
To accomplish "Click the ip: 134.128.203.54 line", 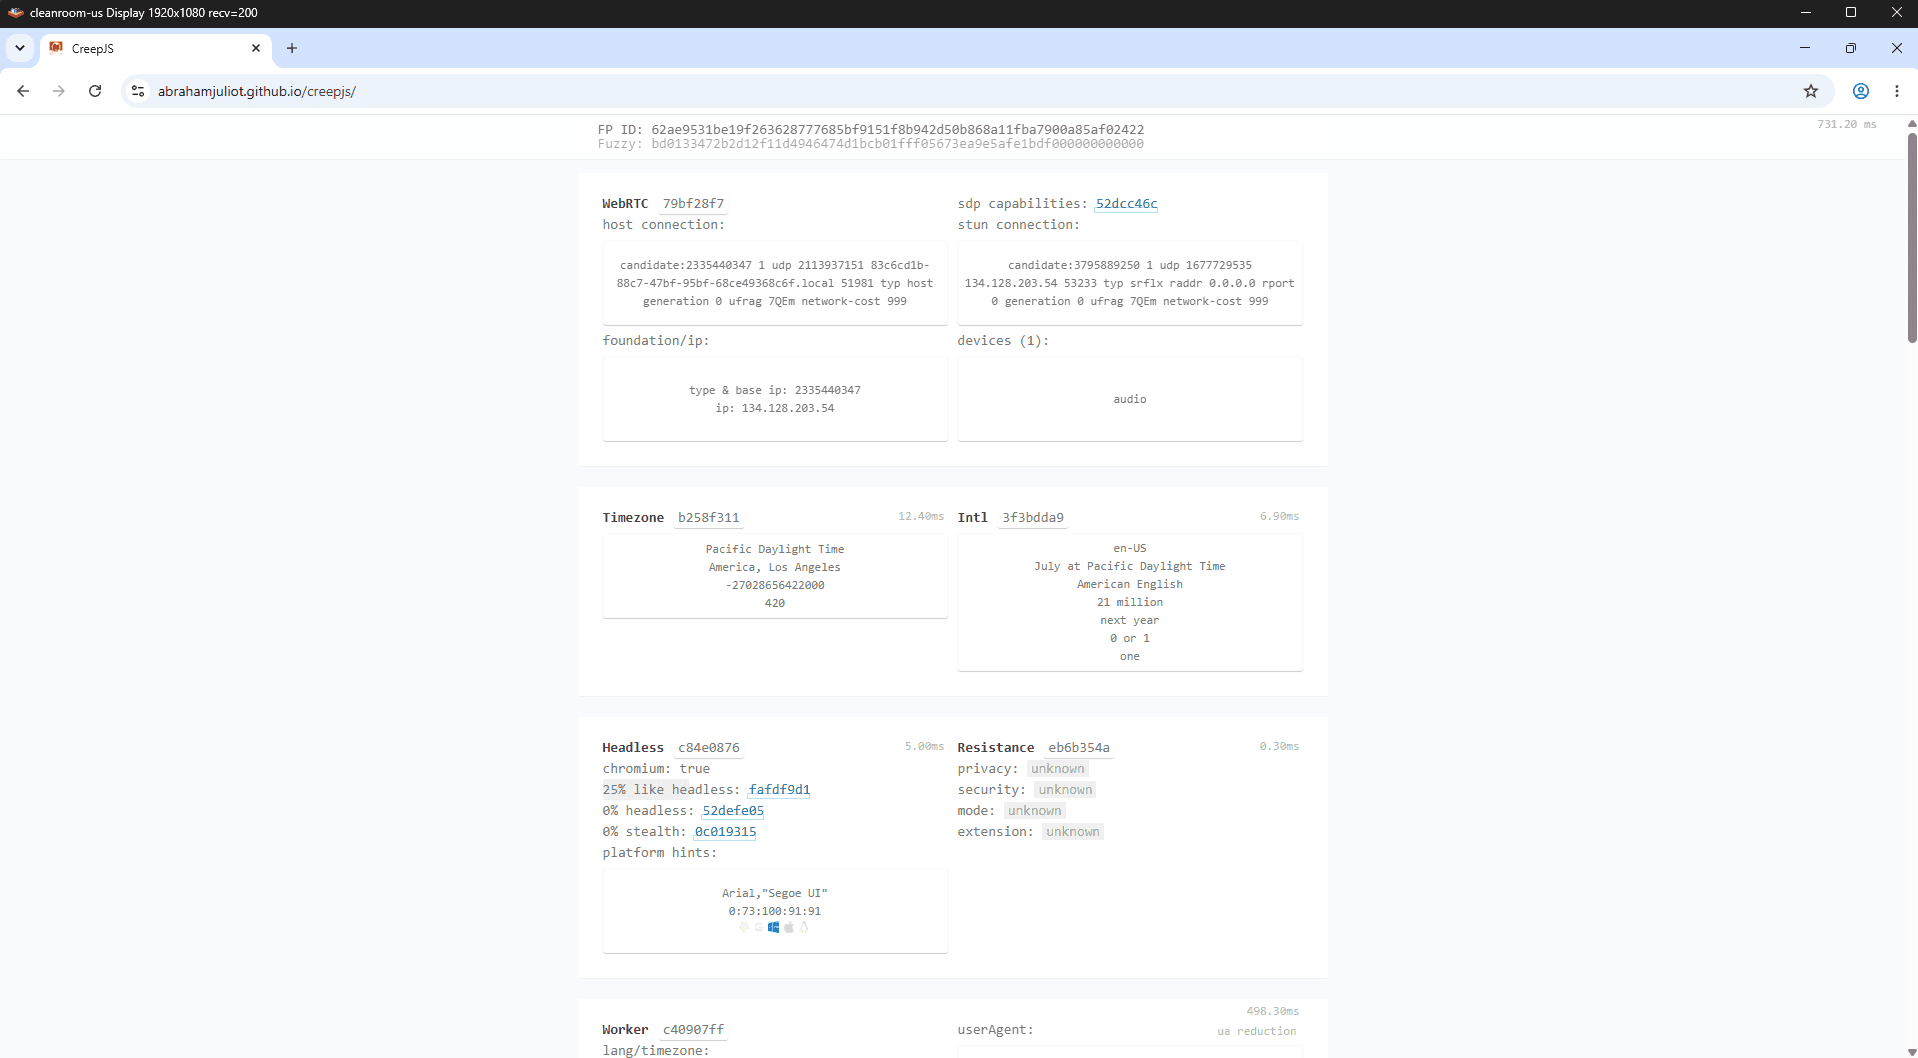I will (775, 408).
